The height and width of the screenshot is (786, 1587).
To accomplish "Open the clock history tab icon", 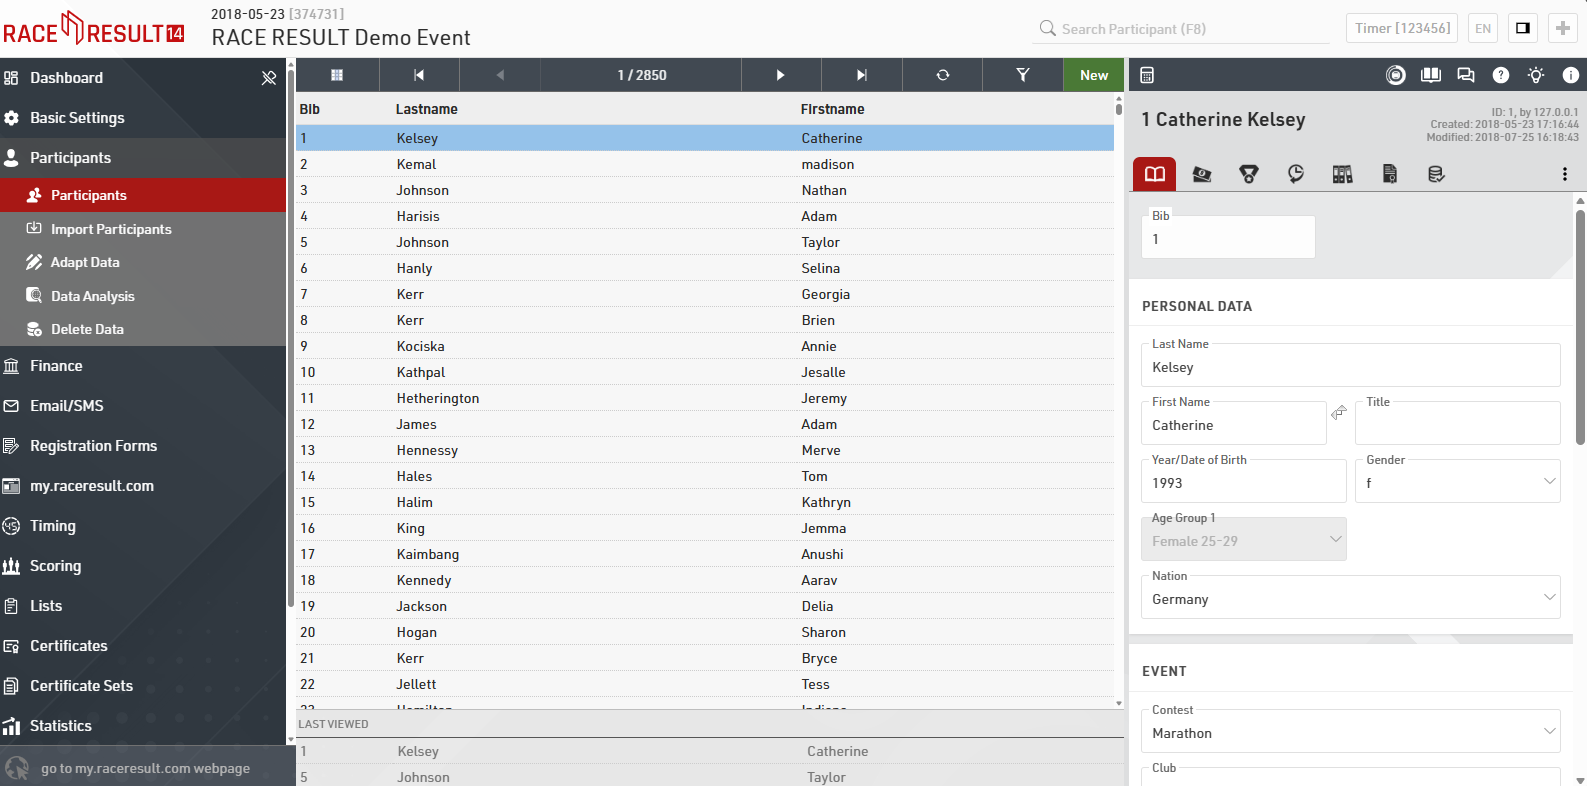I will (x=1296, y=174).
